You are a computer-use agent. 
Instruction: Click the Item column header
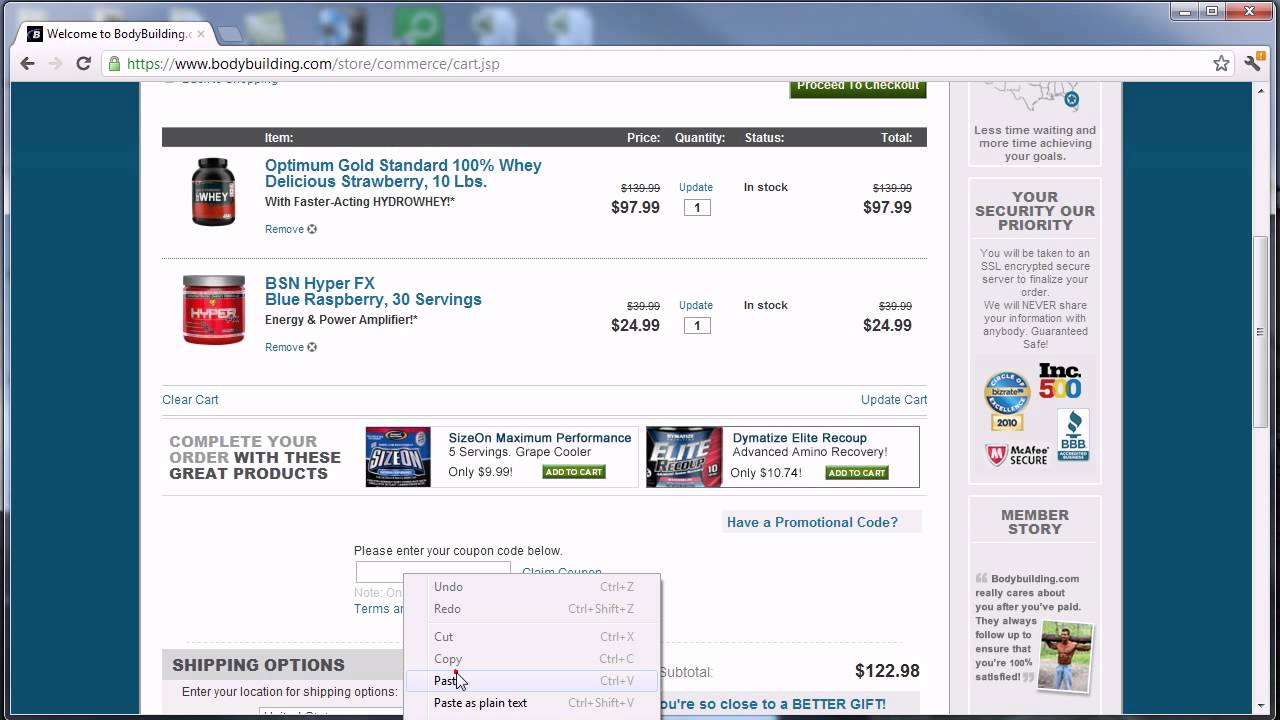[x=279, y=138]
